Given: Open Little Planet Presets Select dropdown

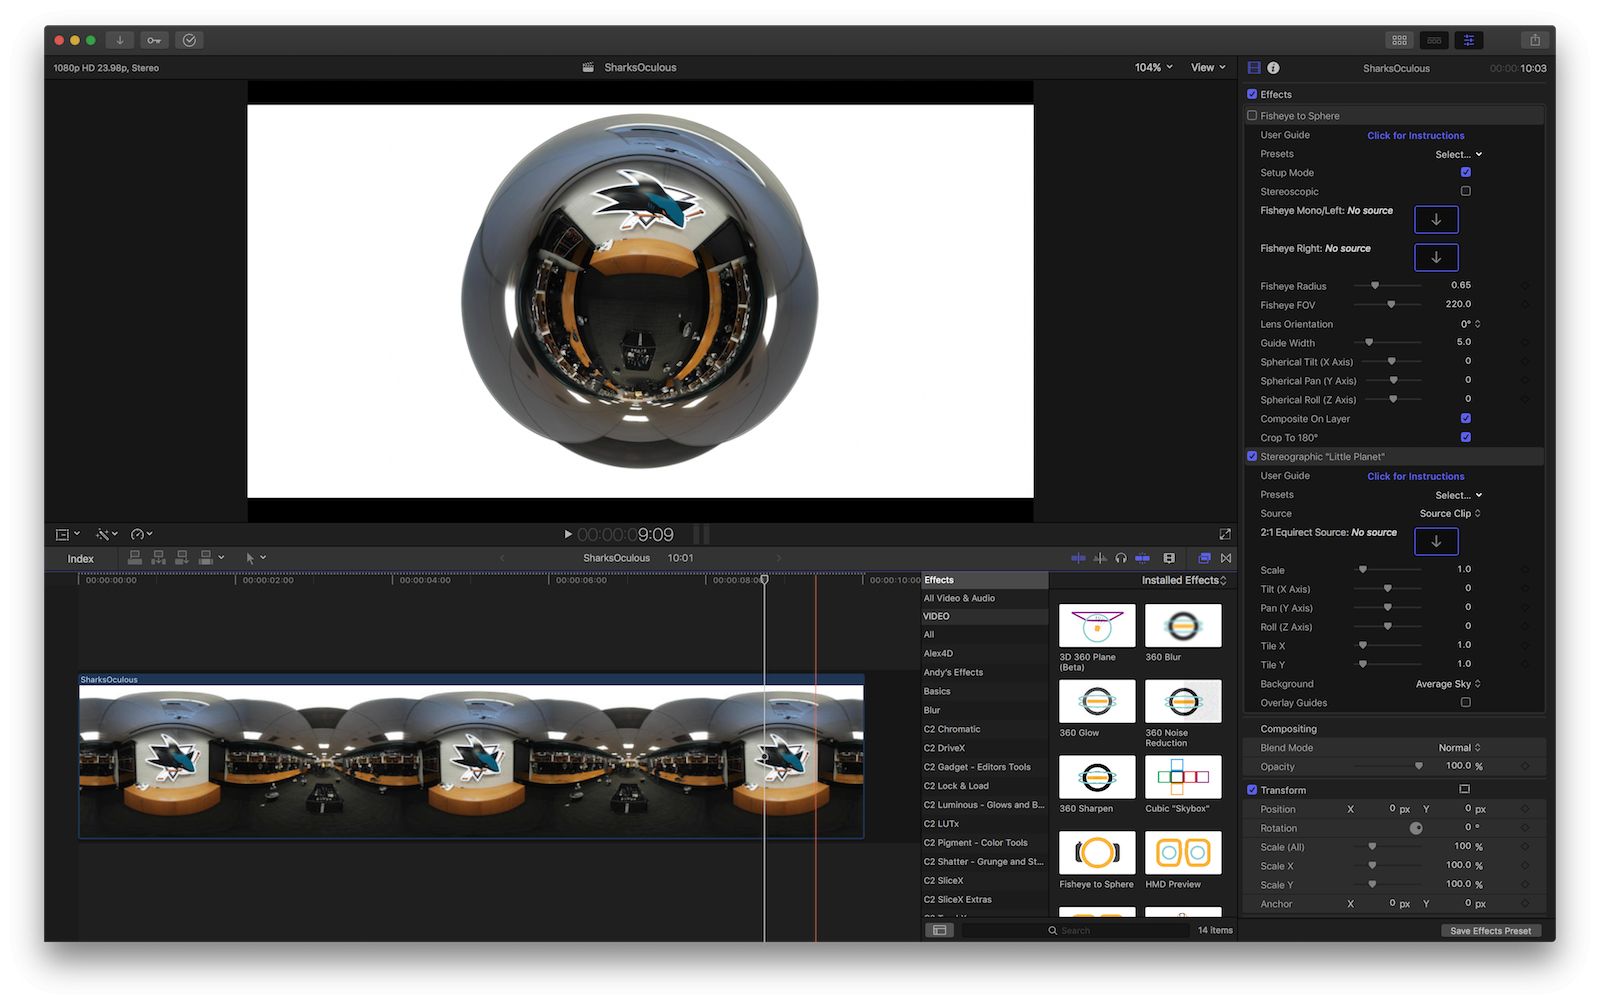Looking at the screenshot, I should pos(1459,495).
